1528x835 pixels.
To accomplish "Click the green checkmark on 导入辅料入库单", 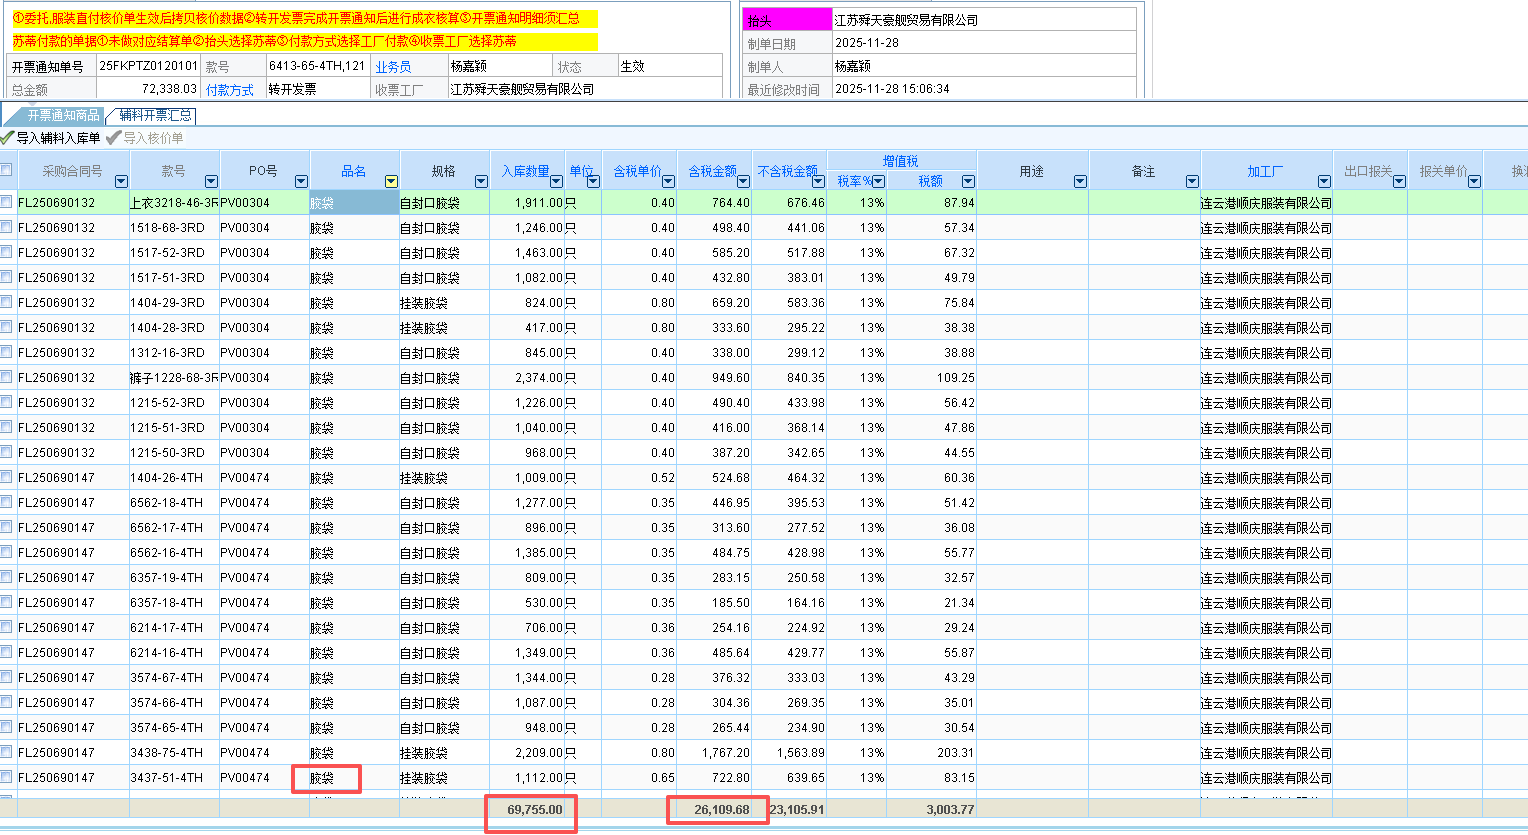I will tap(8, 138).
